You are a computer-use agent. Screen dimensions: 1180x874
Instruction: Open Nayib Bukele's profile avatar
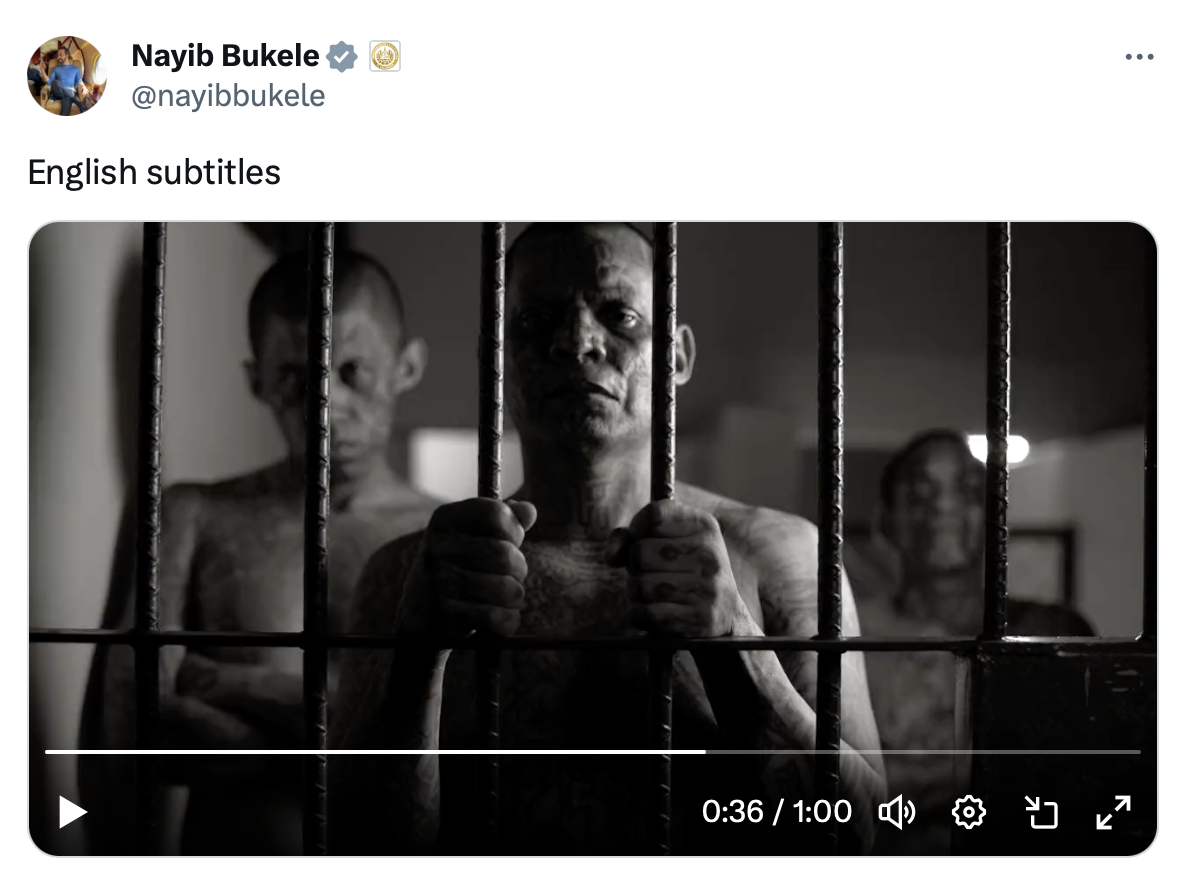click(x=67, y=75)
